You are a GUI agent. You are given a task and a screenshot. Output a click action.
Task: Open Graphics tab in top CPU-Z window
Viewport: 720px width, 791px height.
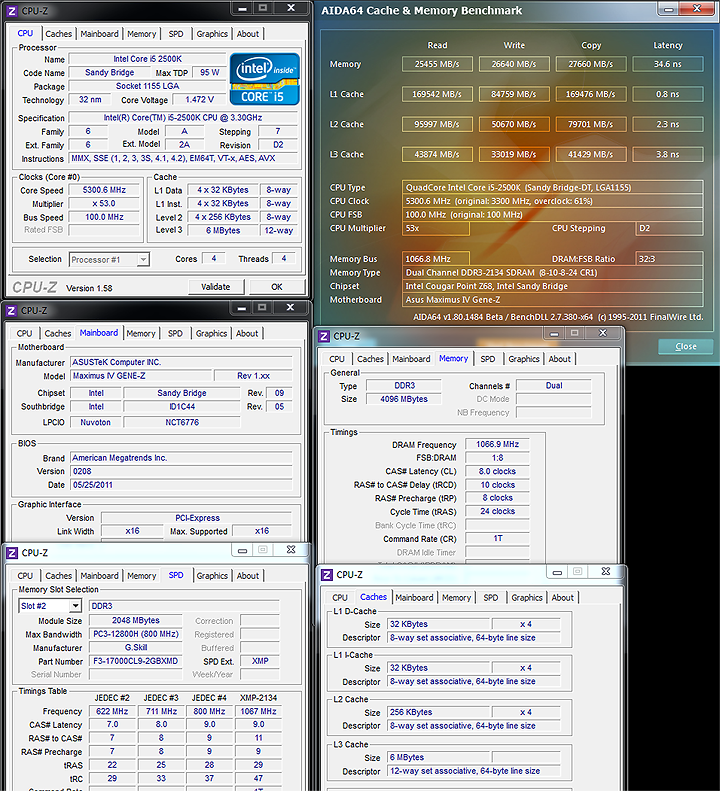[212, 34]
